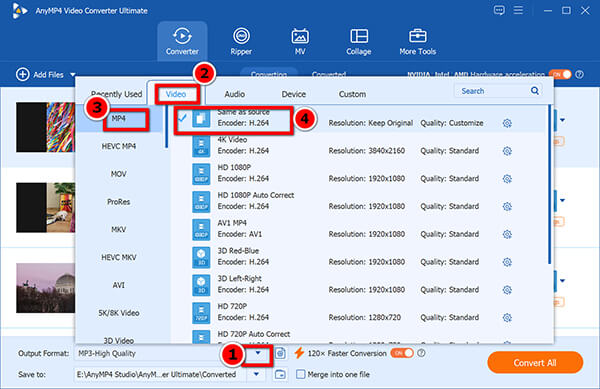The width and height of the screenshot is (600, 389).
Task: Check Merge into one file
Action: 301,374
